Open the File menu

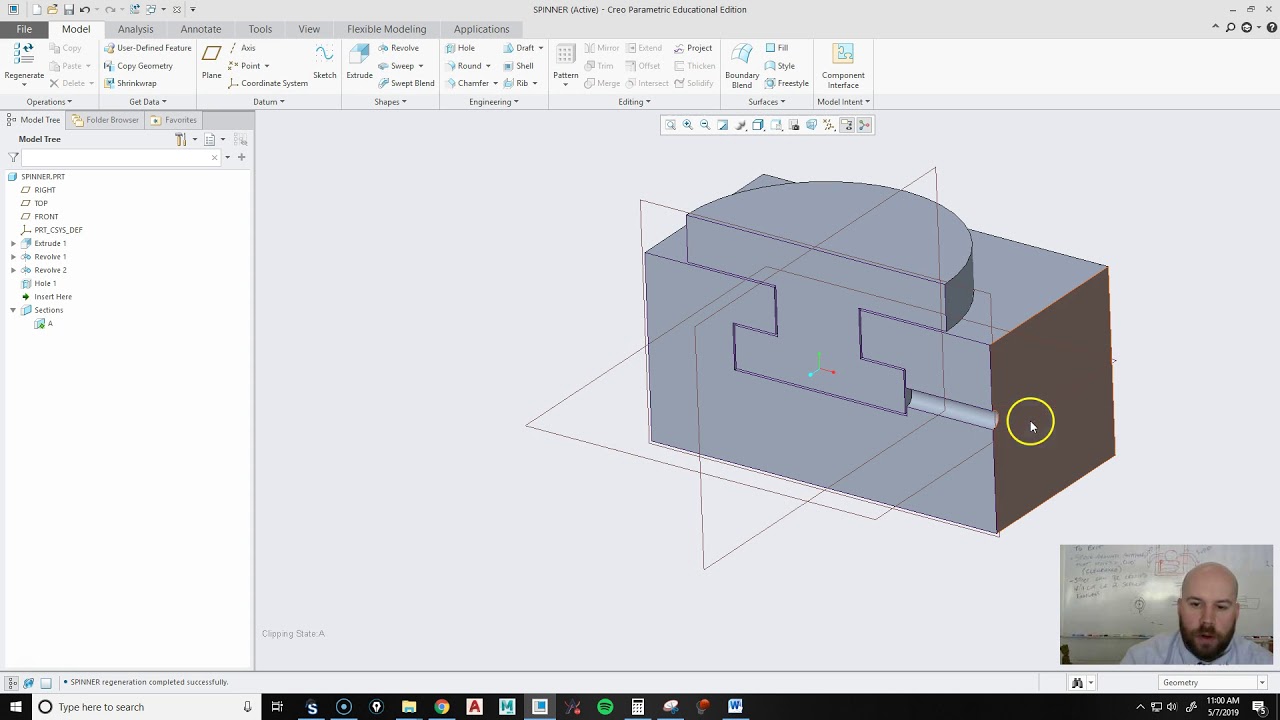[x=24, y=29]
